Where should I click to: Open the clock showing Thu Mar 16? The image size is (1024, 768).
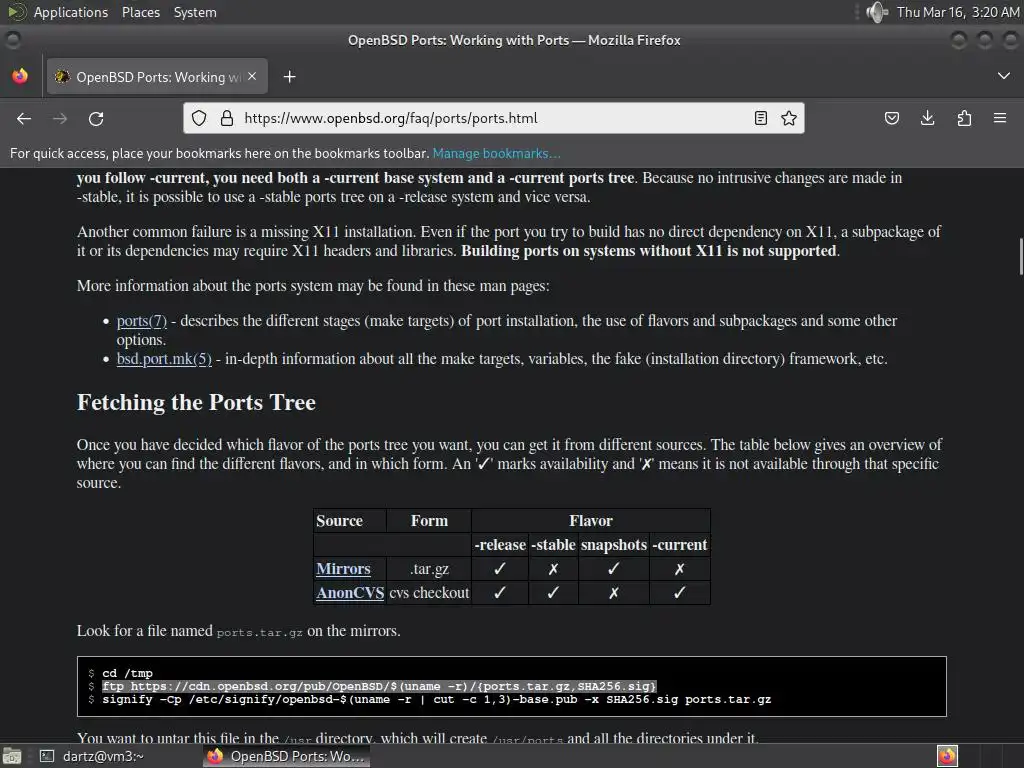point(957,12)
